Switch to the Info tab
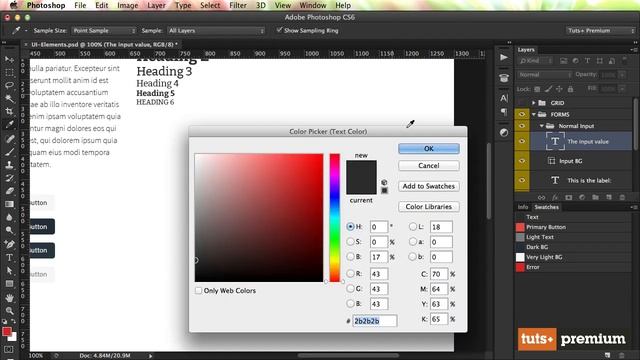Image resolution: width=640 pixels, height=360 pixels. click(523, 207)
